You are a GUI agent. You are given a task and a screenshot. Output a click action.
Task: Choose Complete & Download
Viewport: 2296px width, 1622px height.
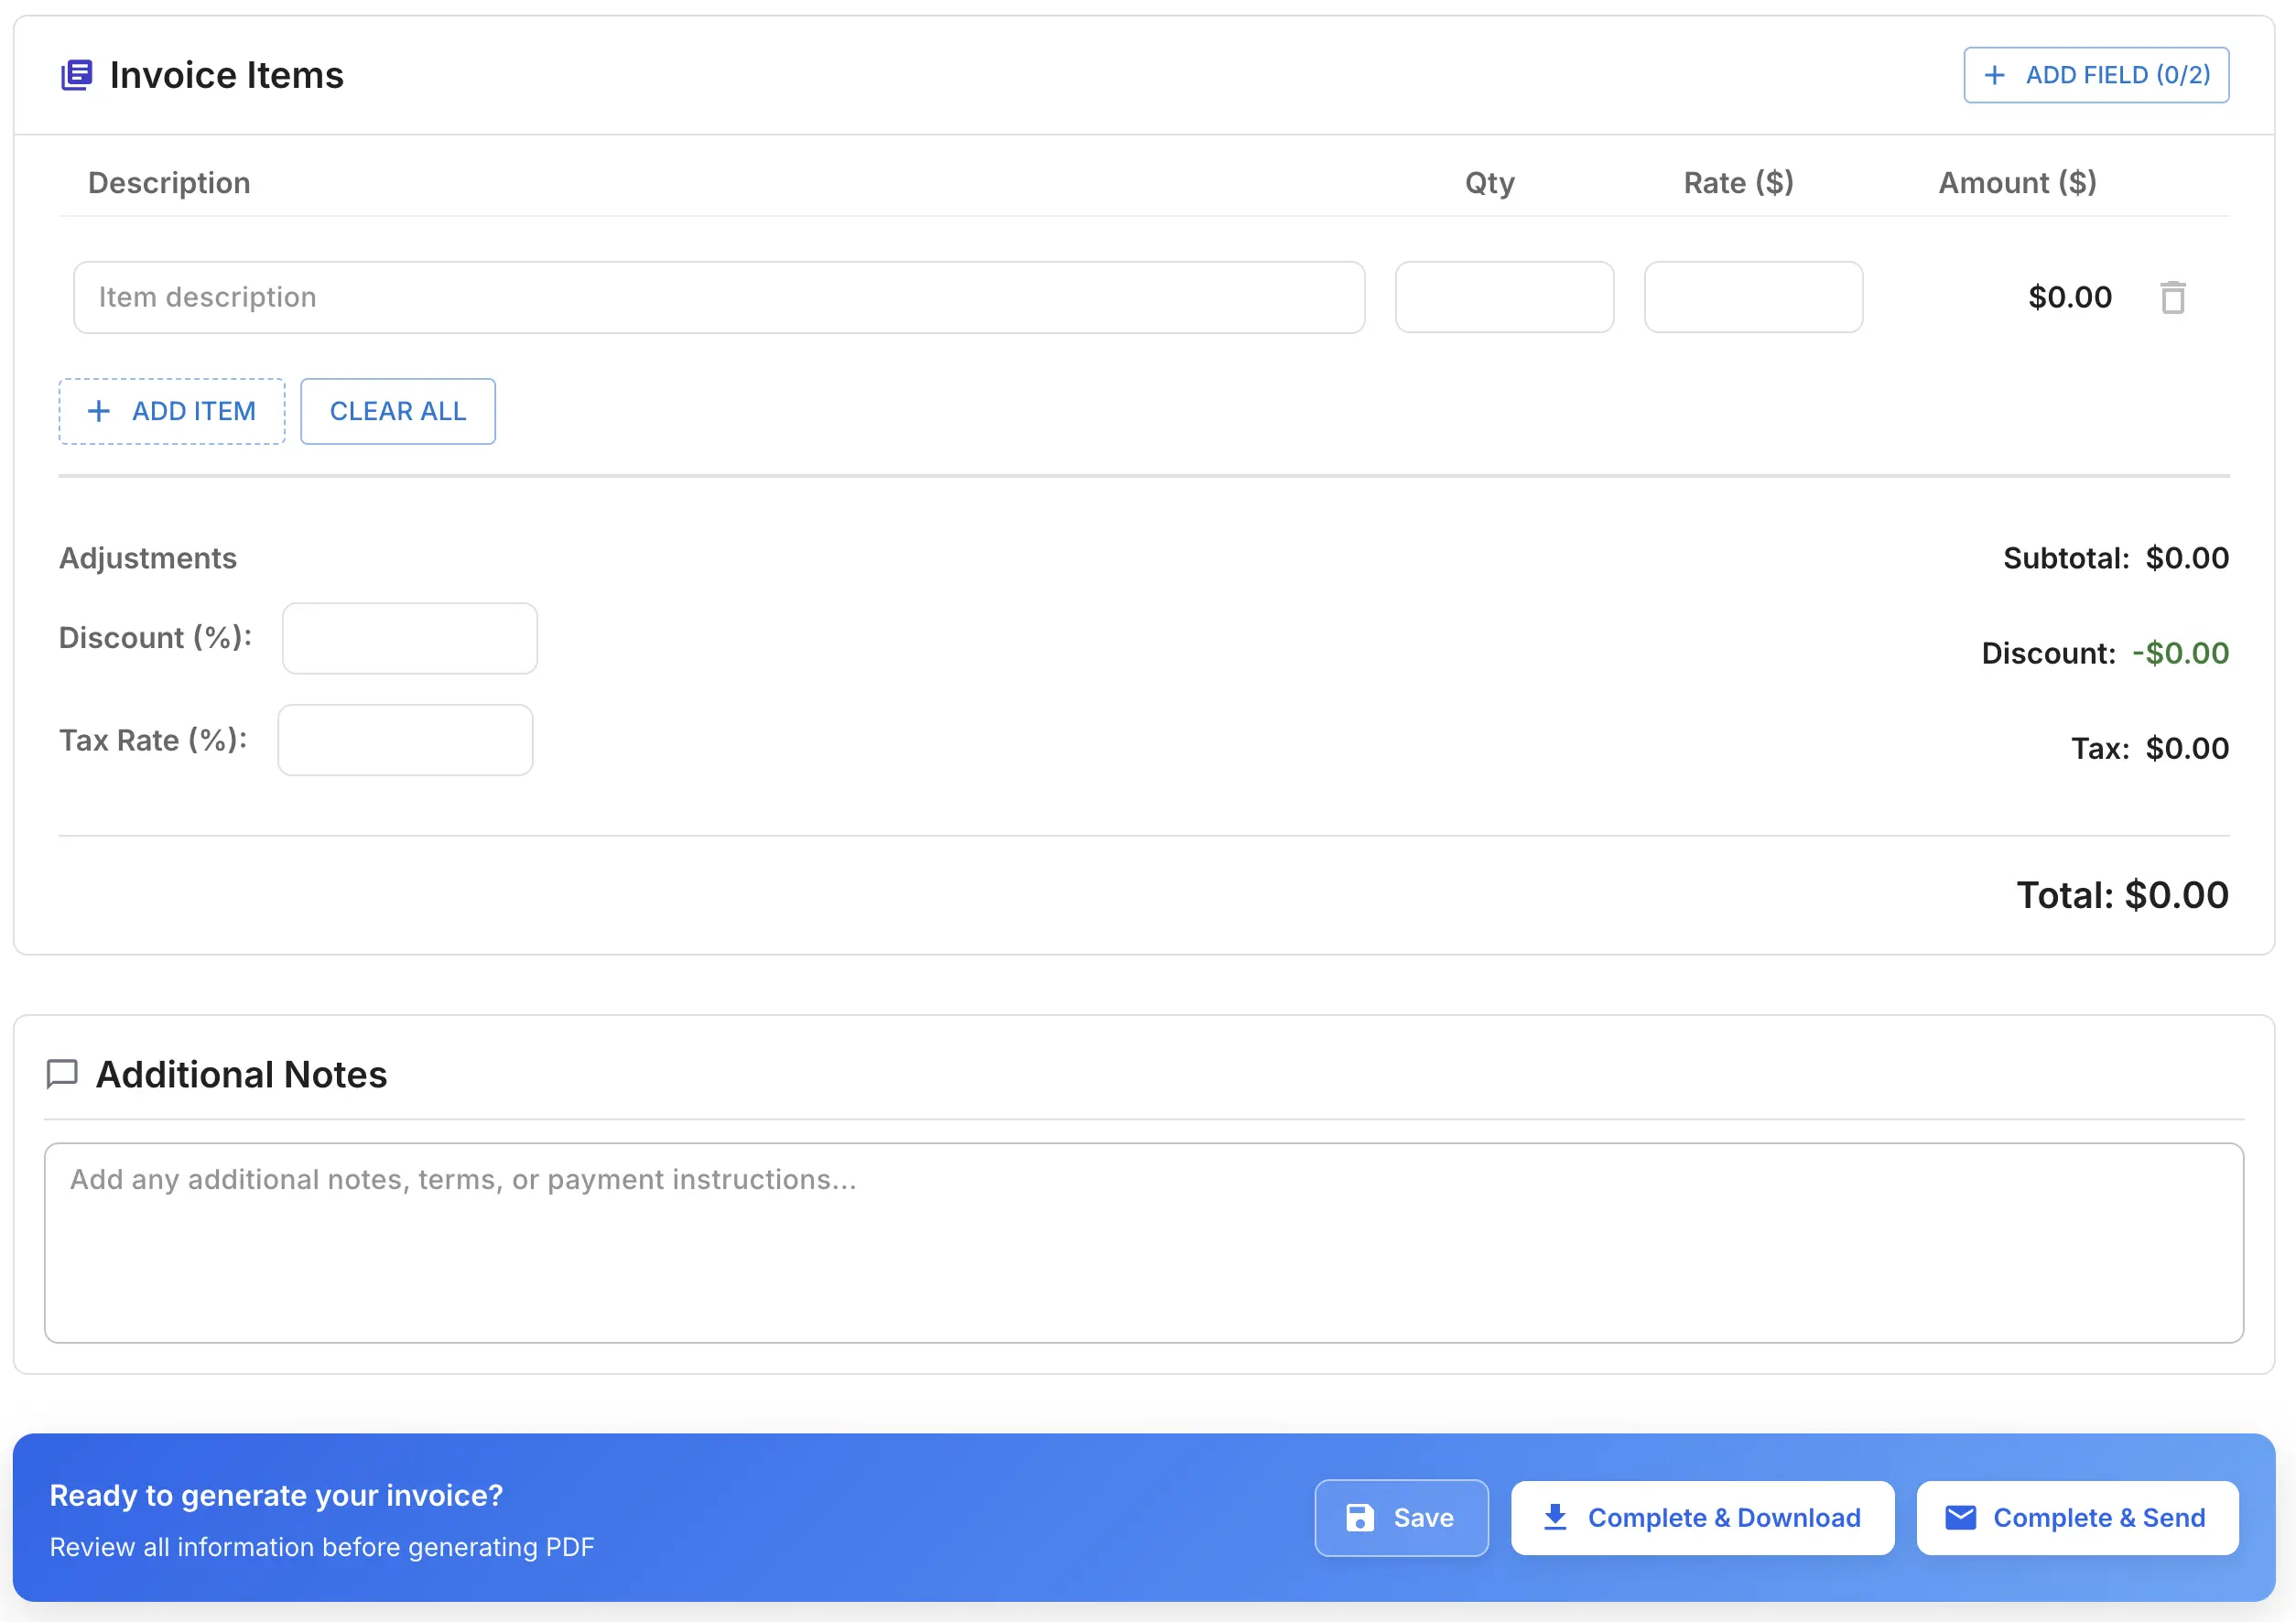coord(1702,1517)
